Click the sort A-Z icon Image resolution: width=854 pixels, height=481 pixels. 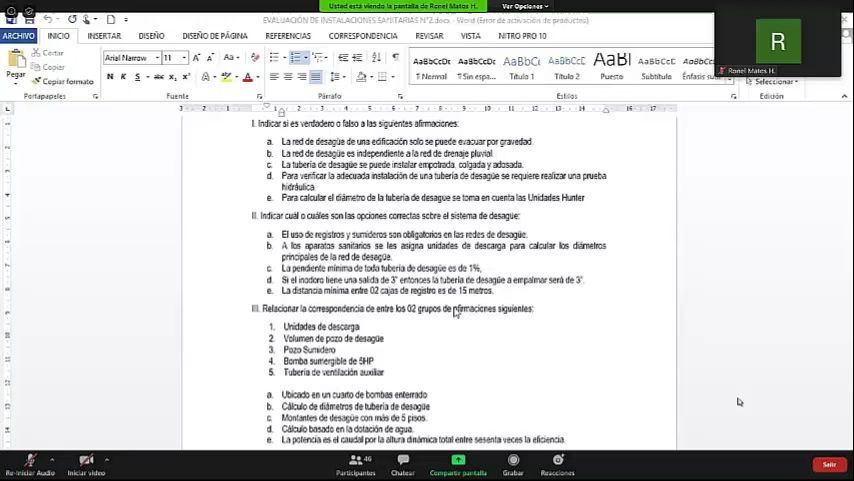click(x=376, y=57)
